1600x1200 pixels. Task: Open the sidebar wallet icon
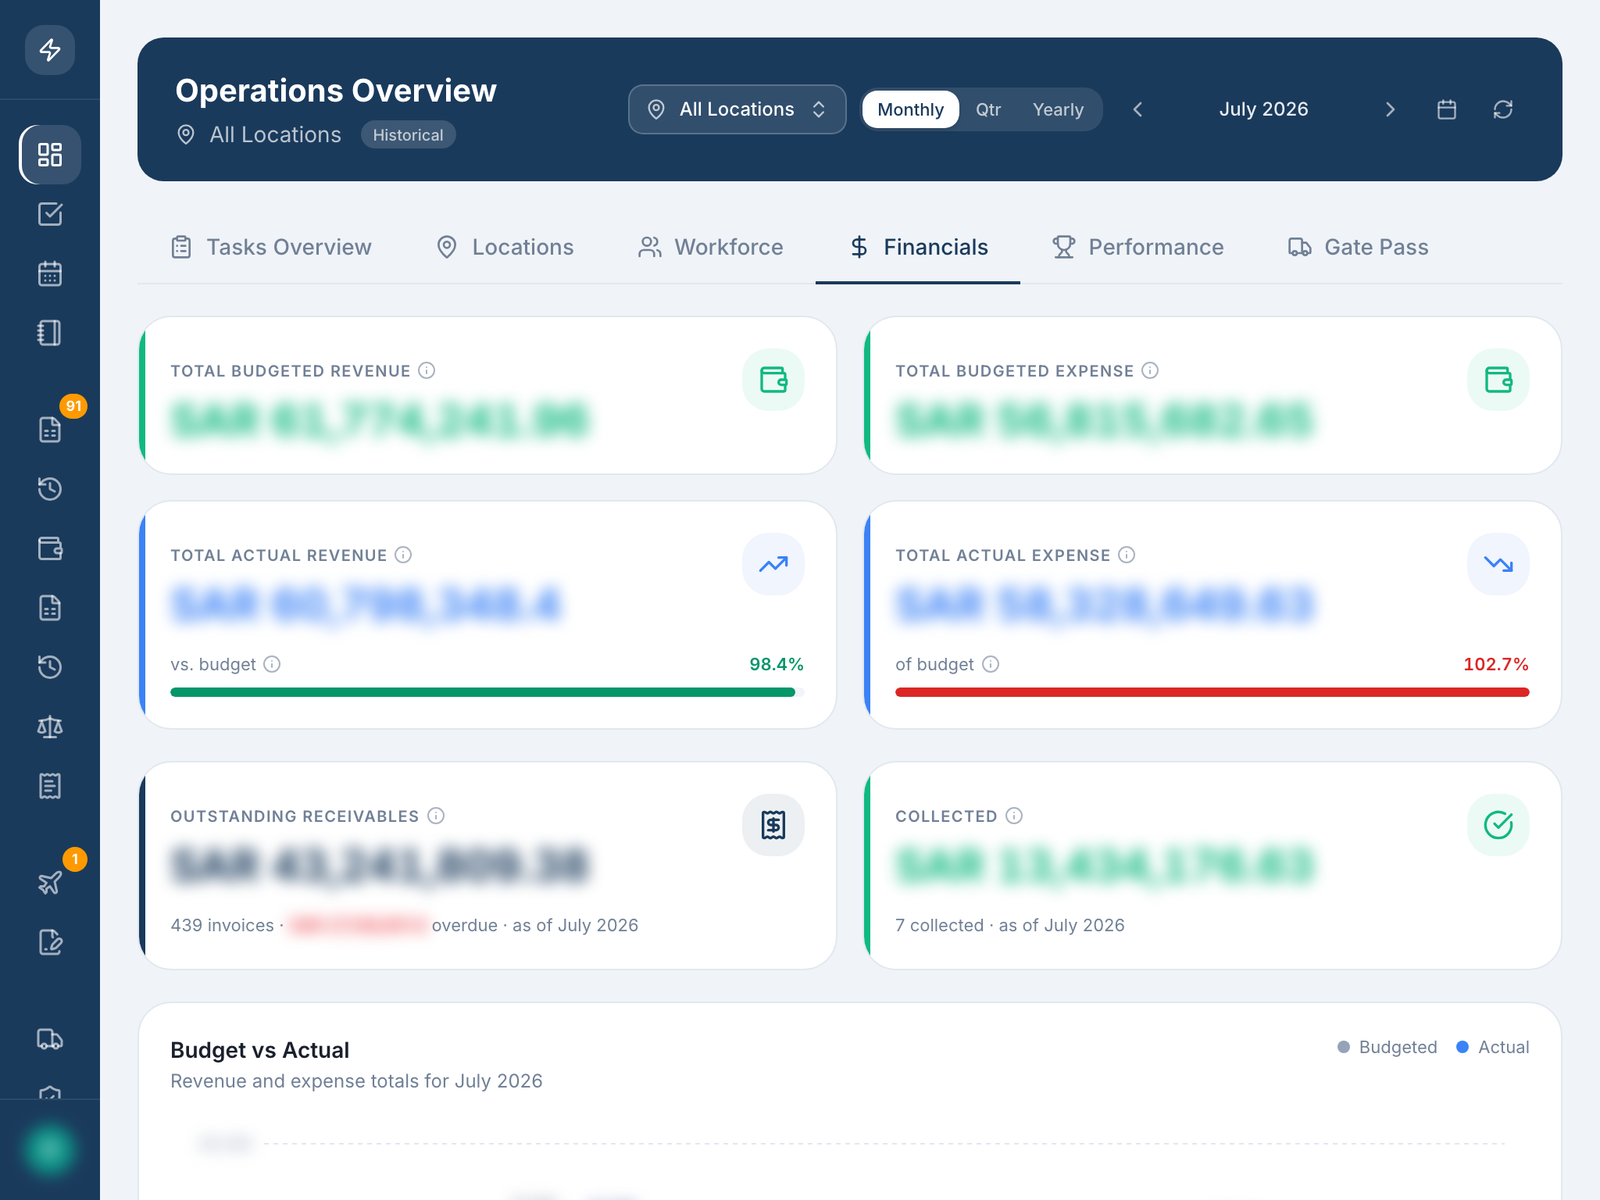coord(50,548)
